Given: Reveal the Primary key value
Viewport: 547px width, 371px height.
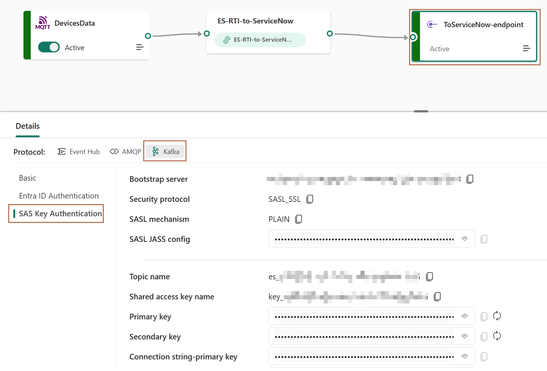Looking at the screenshot, I should click(464, 316).
